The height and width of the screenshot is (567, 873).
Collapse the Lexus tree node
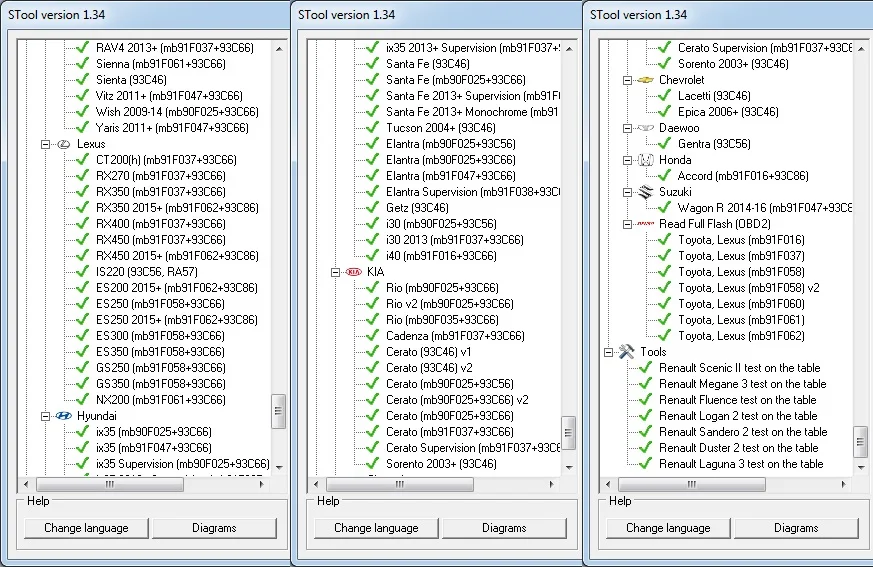[x=45, y=144]
